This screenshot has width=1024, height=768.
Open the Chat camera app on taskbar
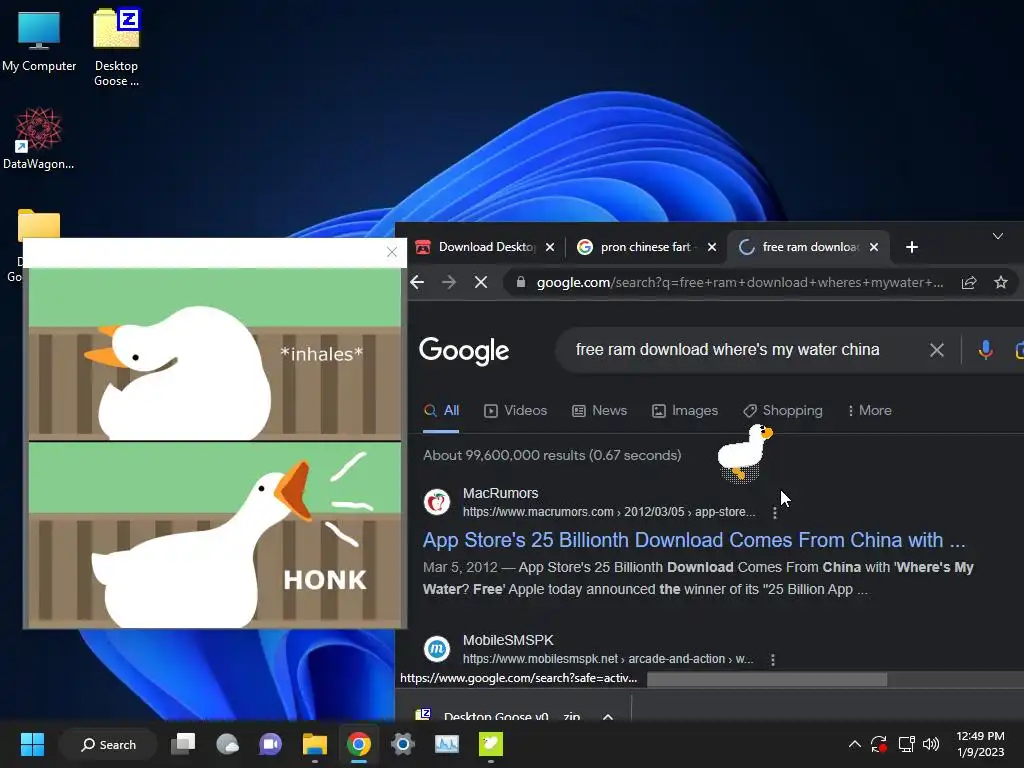click(270, 744)
